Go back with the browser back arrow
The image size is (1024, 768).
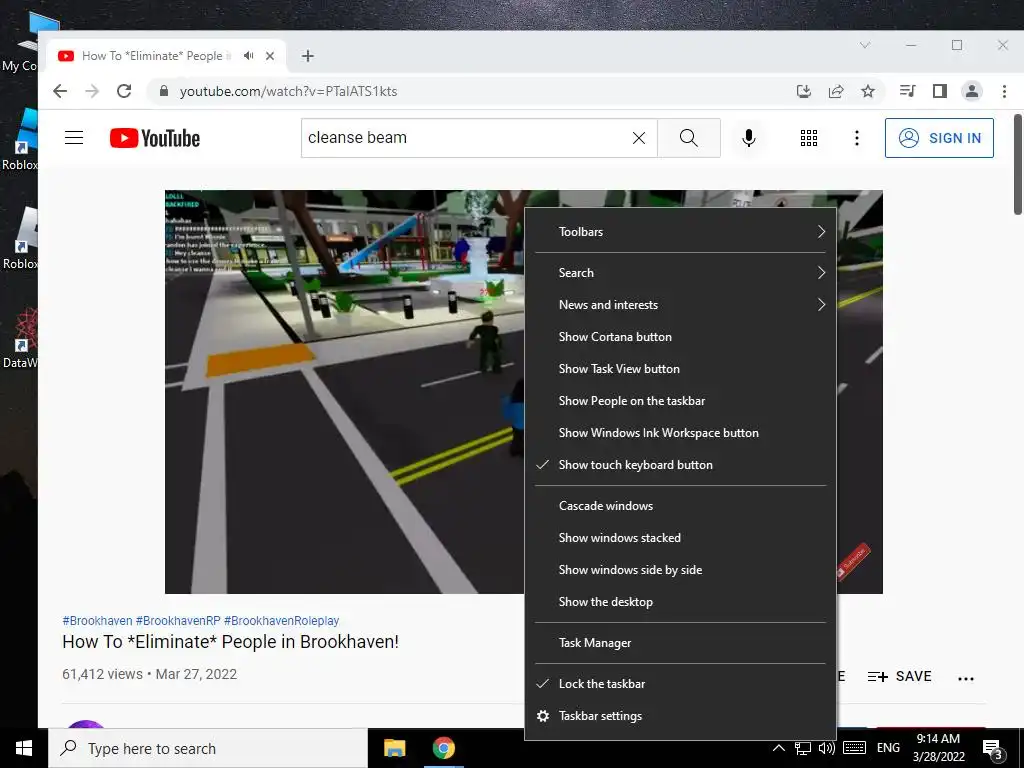tap(60, 91)
